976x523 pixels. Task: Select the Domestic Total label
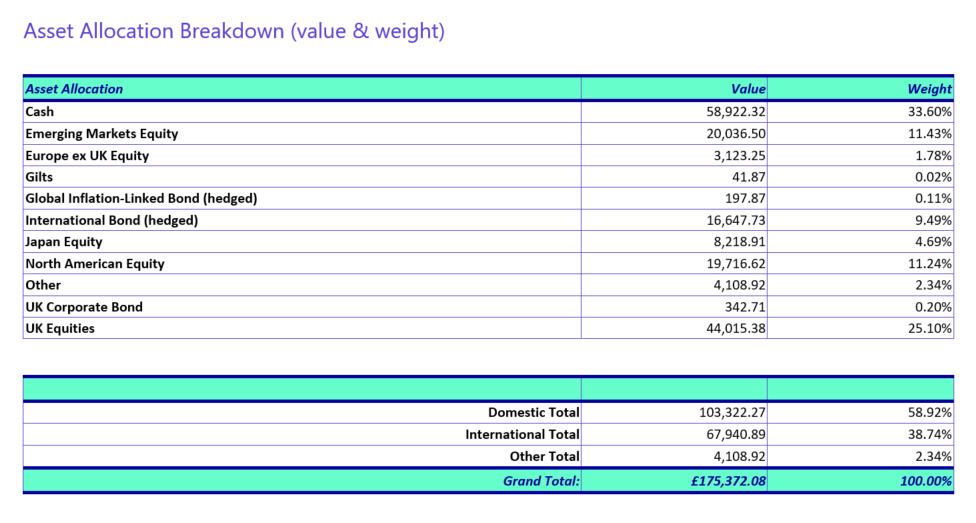point(533,412)
